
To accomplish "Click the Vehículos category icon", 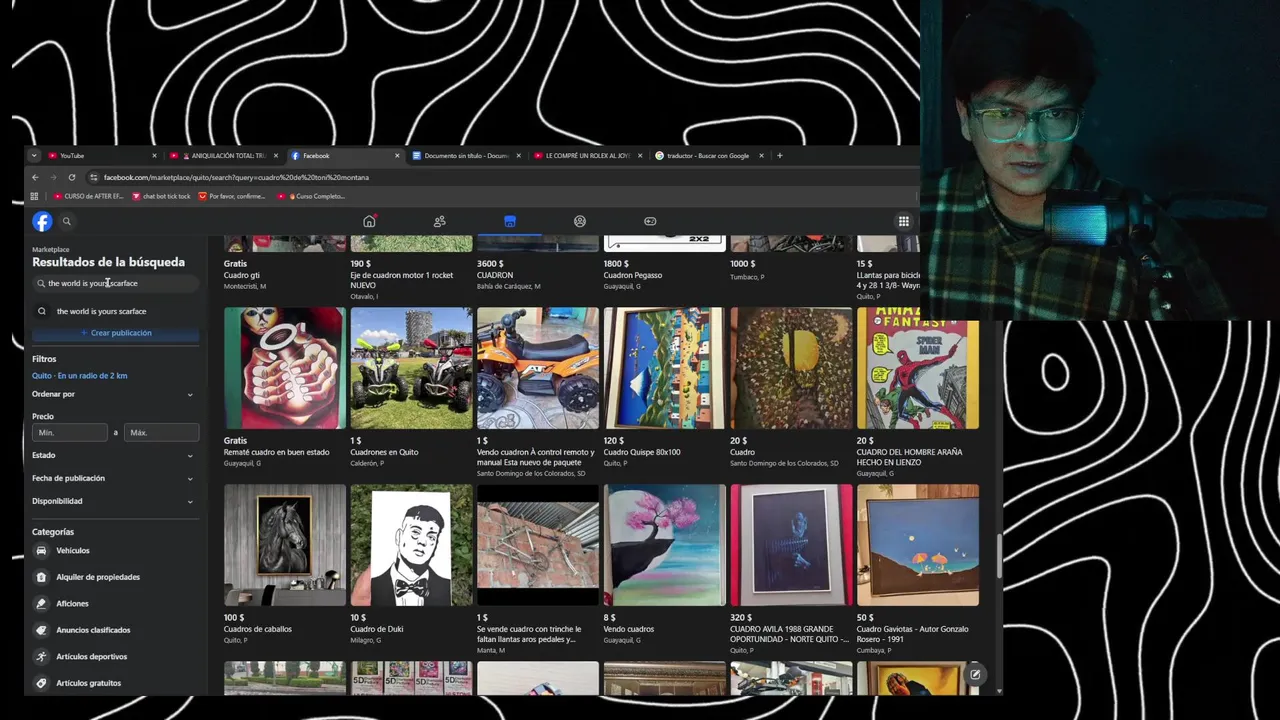I will [41, 550].
